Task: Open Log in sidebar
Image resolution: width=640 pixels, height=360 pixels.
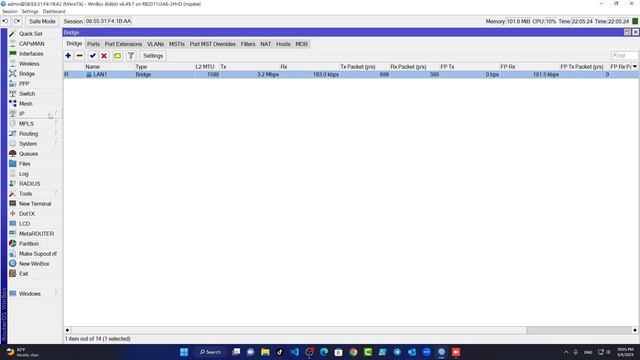Action: 24,174
